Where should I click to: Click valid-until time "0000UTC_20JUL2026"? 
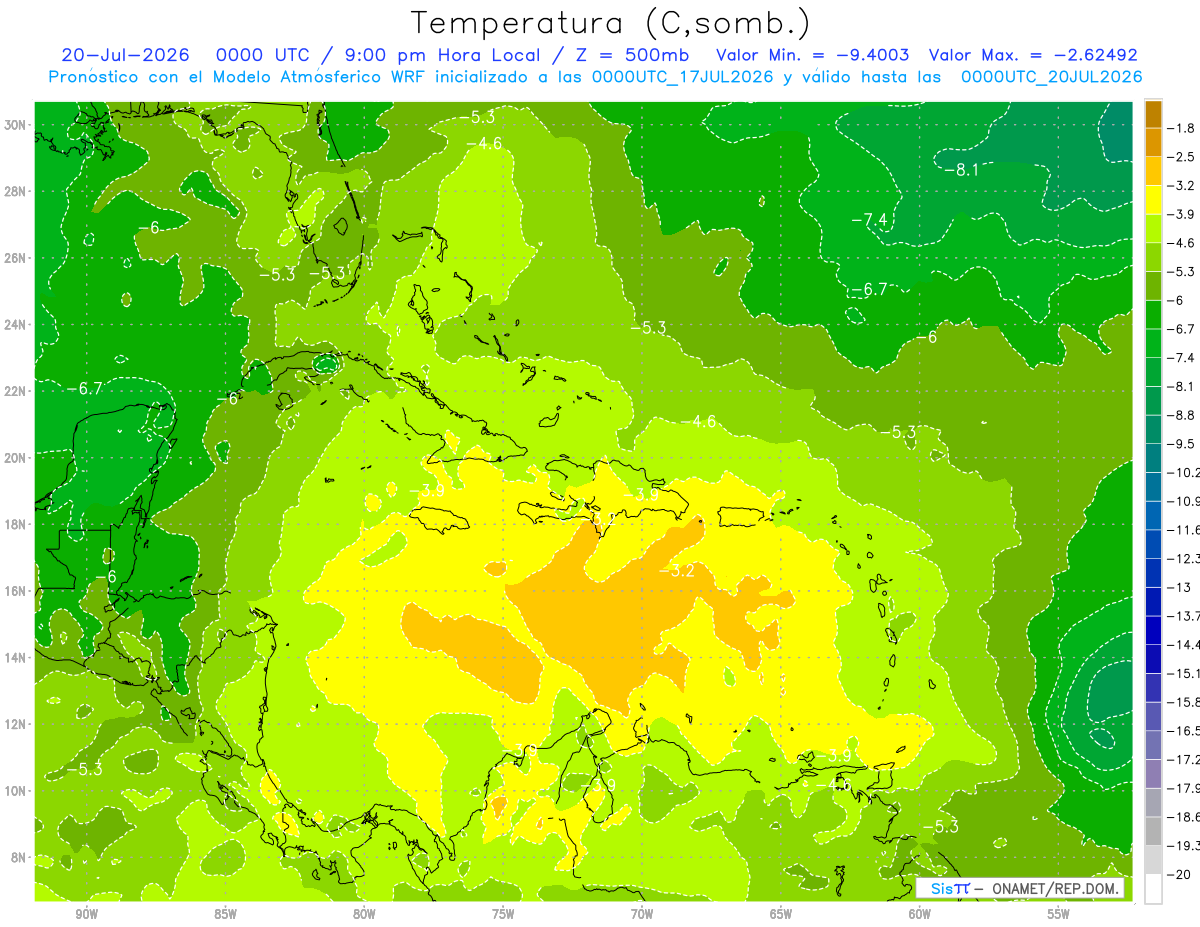1051,77
